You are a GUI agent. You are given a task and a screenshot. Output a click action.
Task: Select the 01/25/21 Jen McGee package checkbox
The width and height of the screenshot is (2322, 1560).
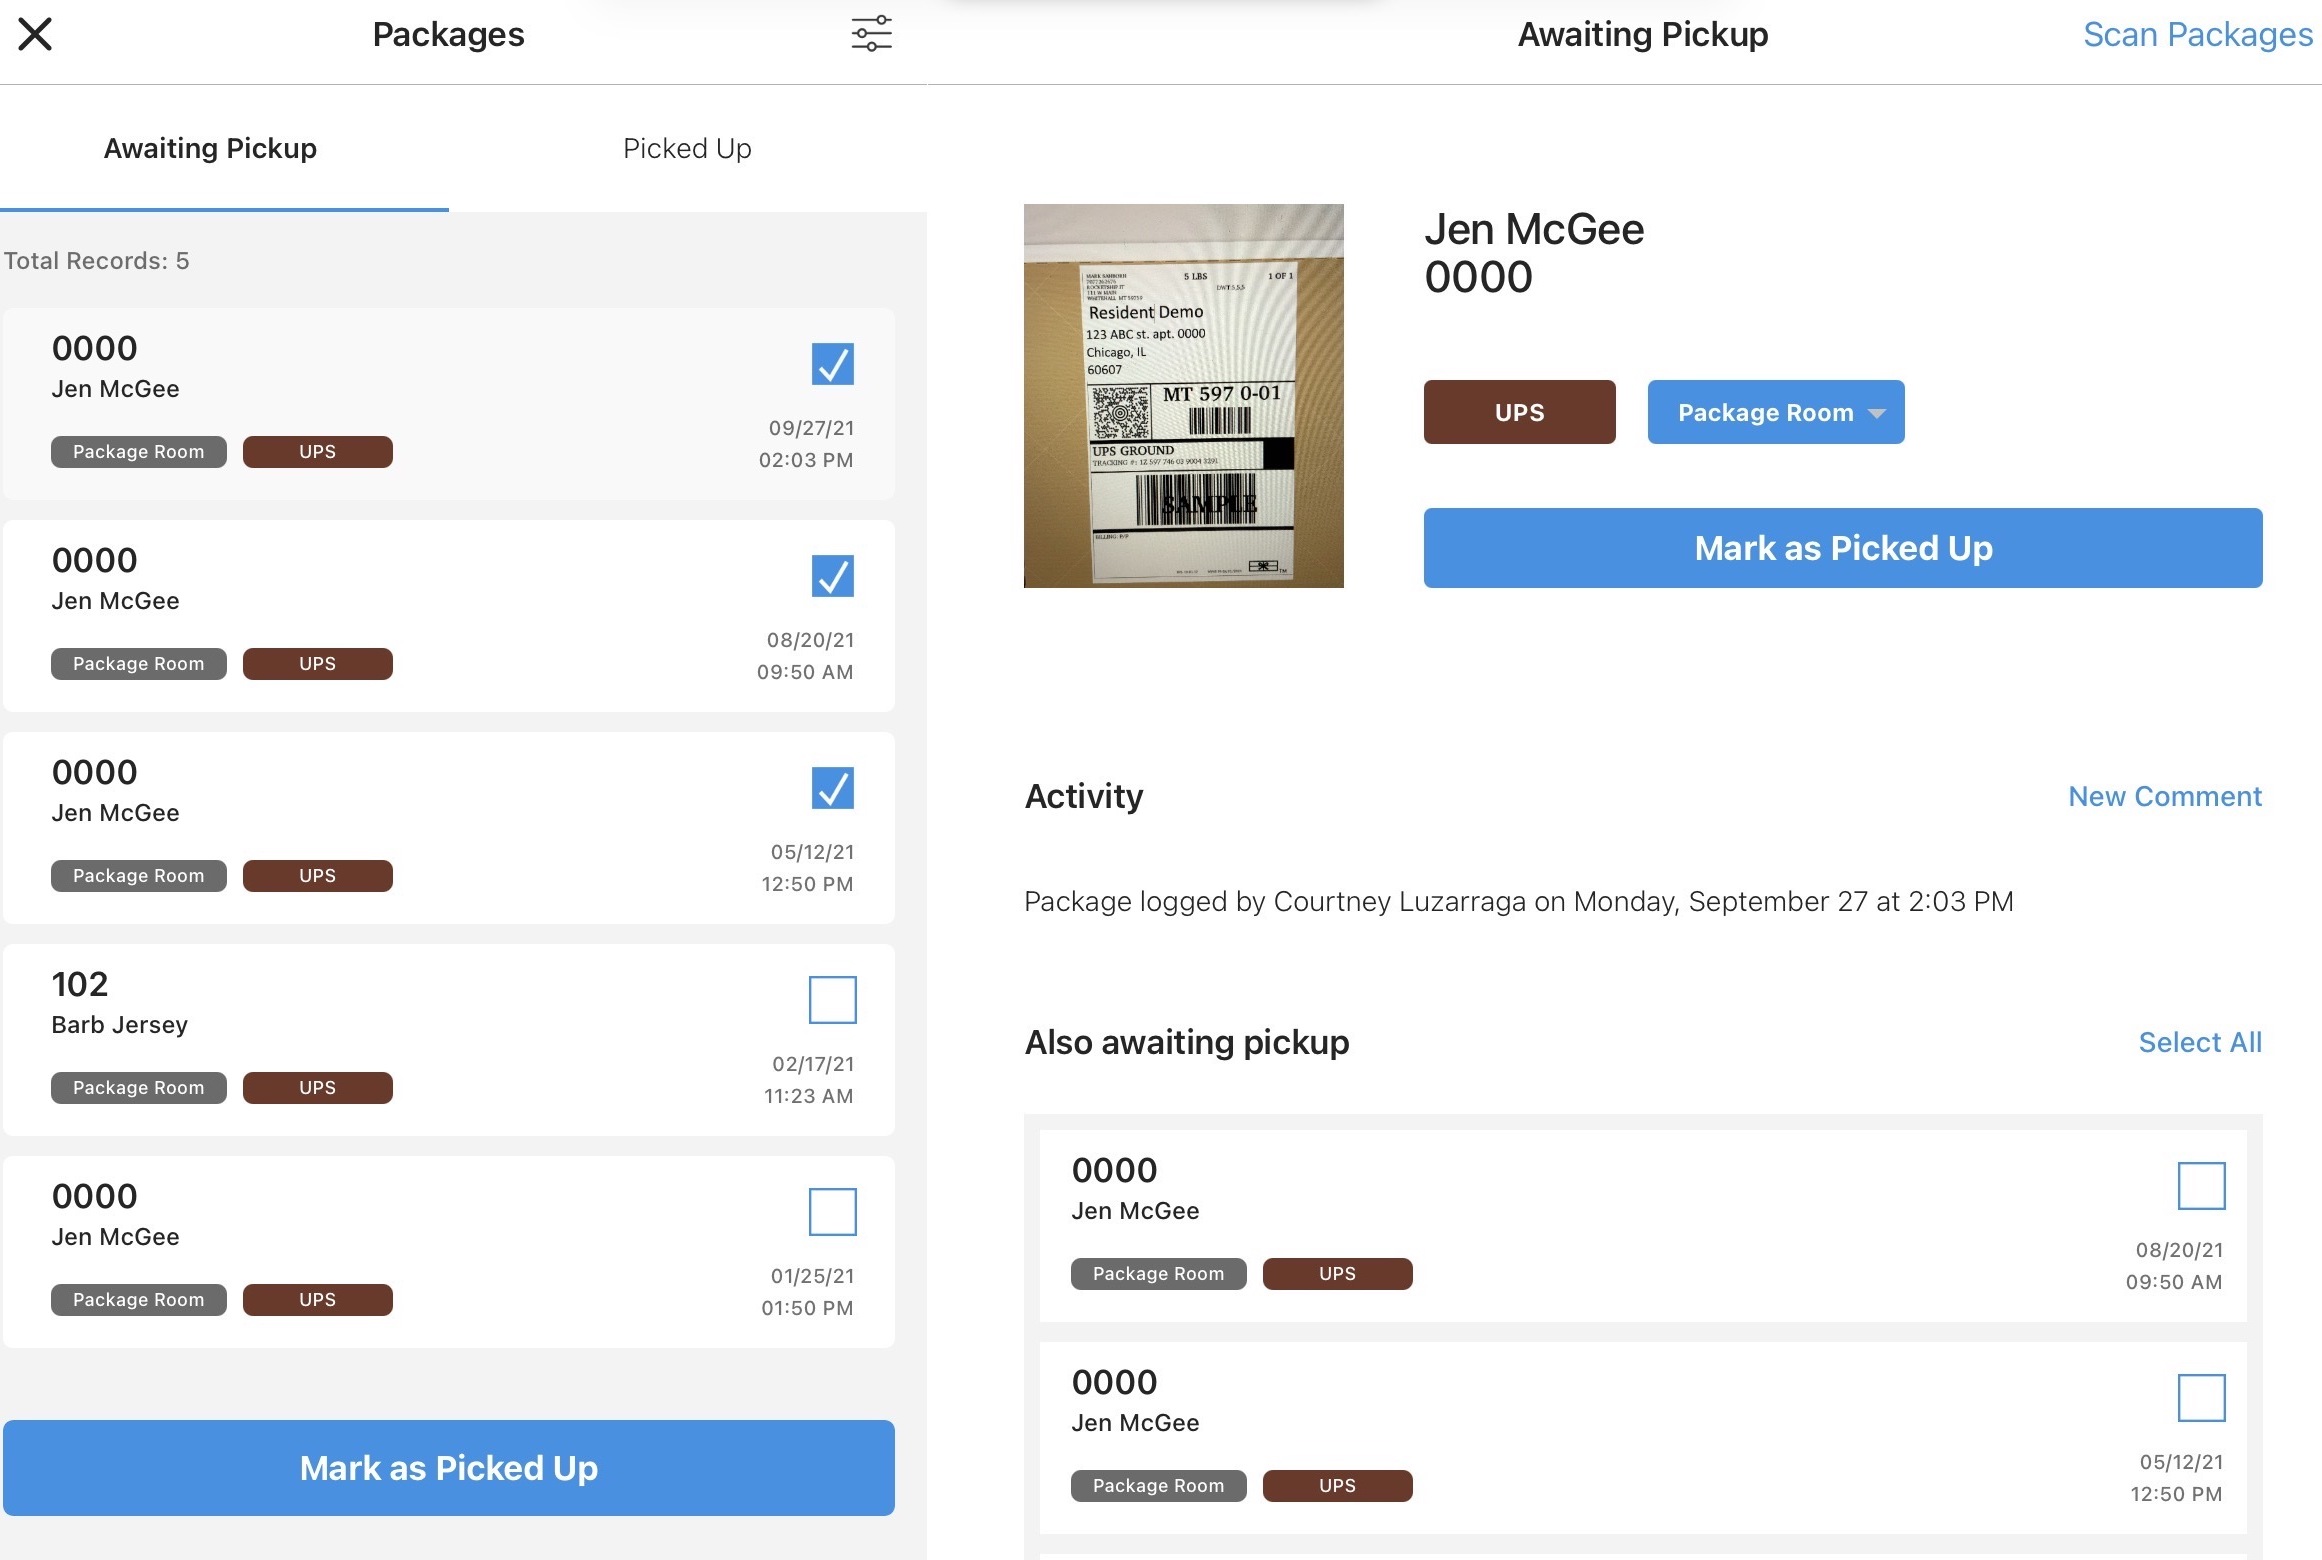tap(832, 1212)
